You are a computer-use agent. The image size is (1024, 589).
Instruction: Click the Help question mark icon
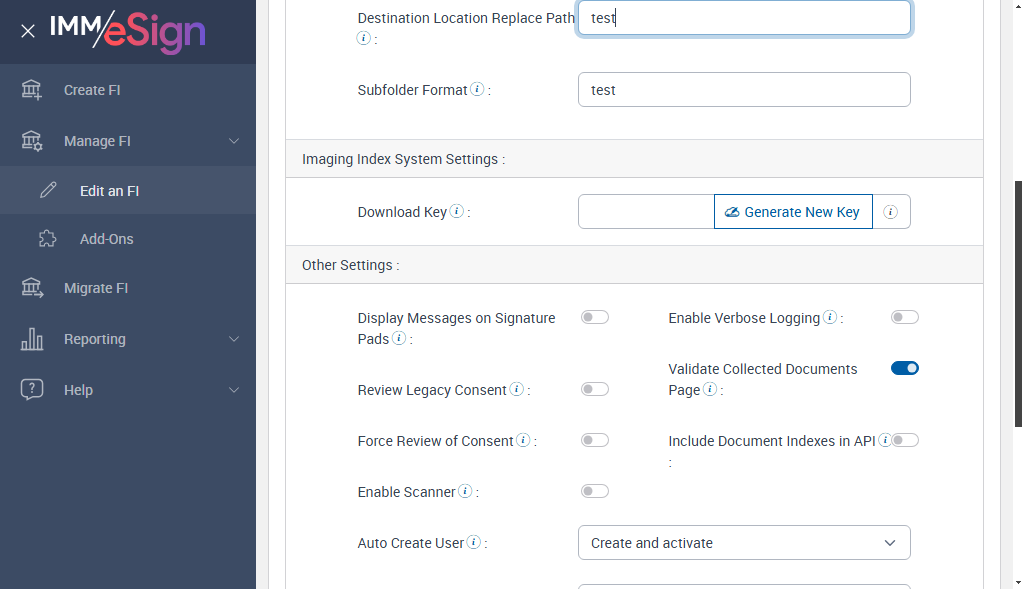coord(31,389)
